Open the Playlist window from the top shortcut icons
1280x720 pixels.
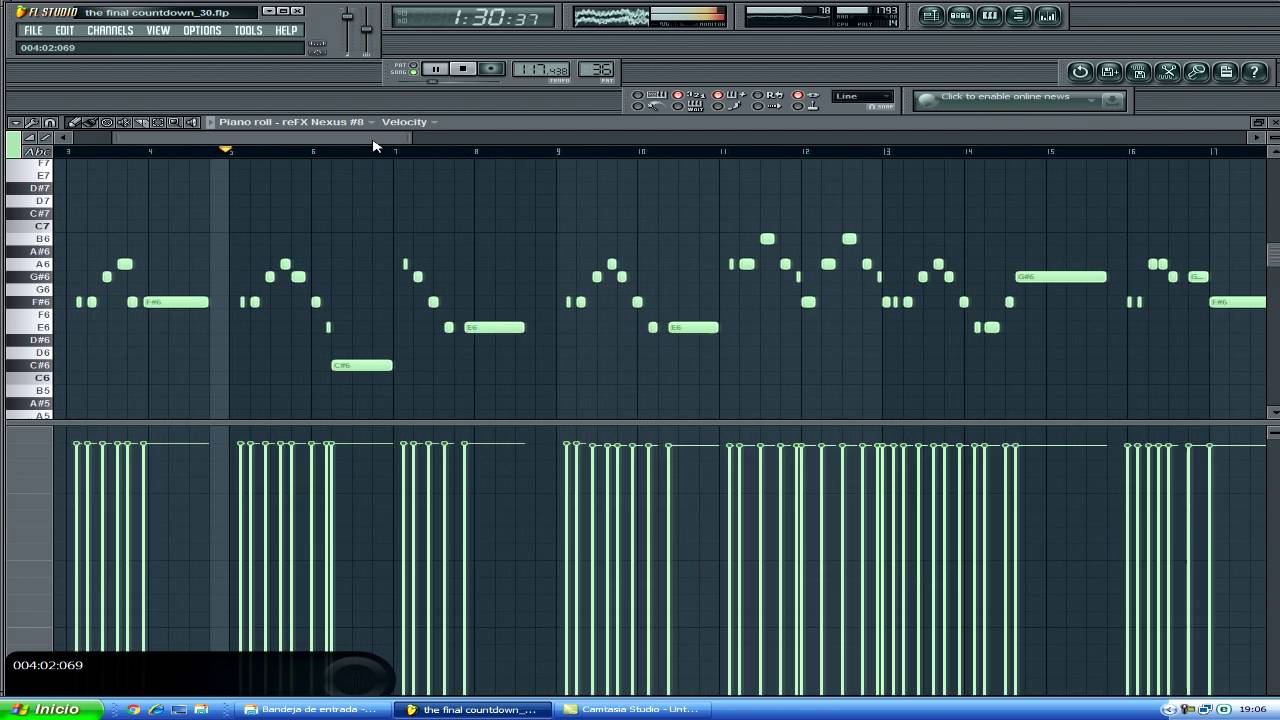pyautogui.click(x=931, y=15)
